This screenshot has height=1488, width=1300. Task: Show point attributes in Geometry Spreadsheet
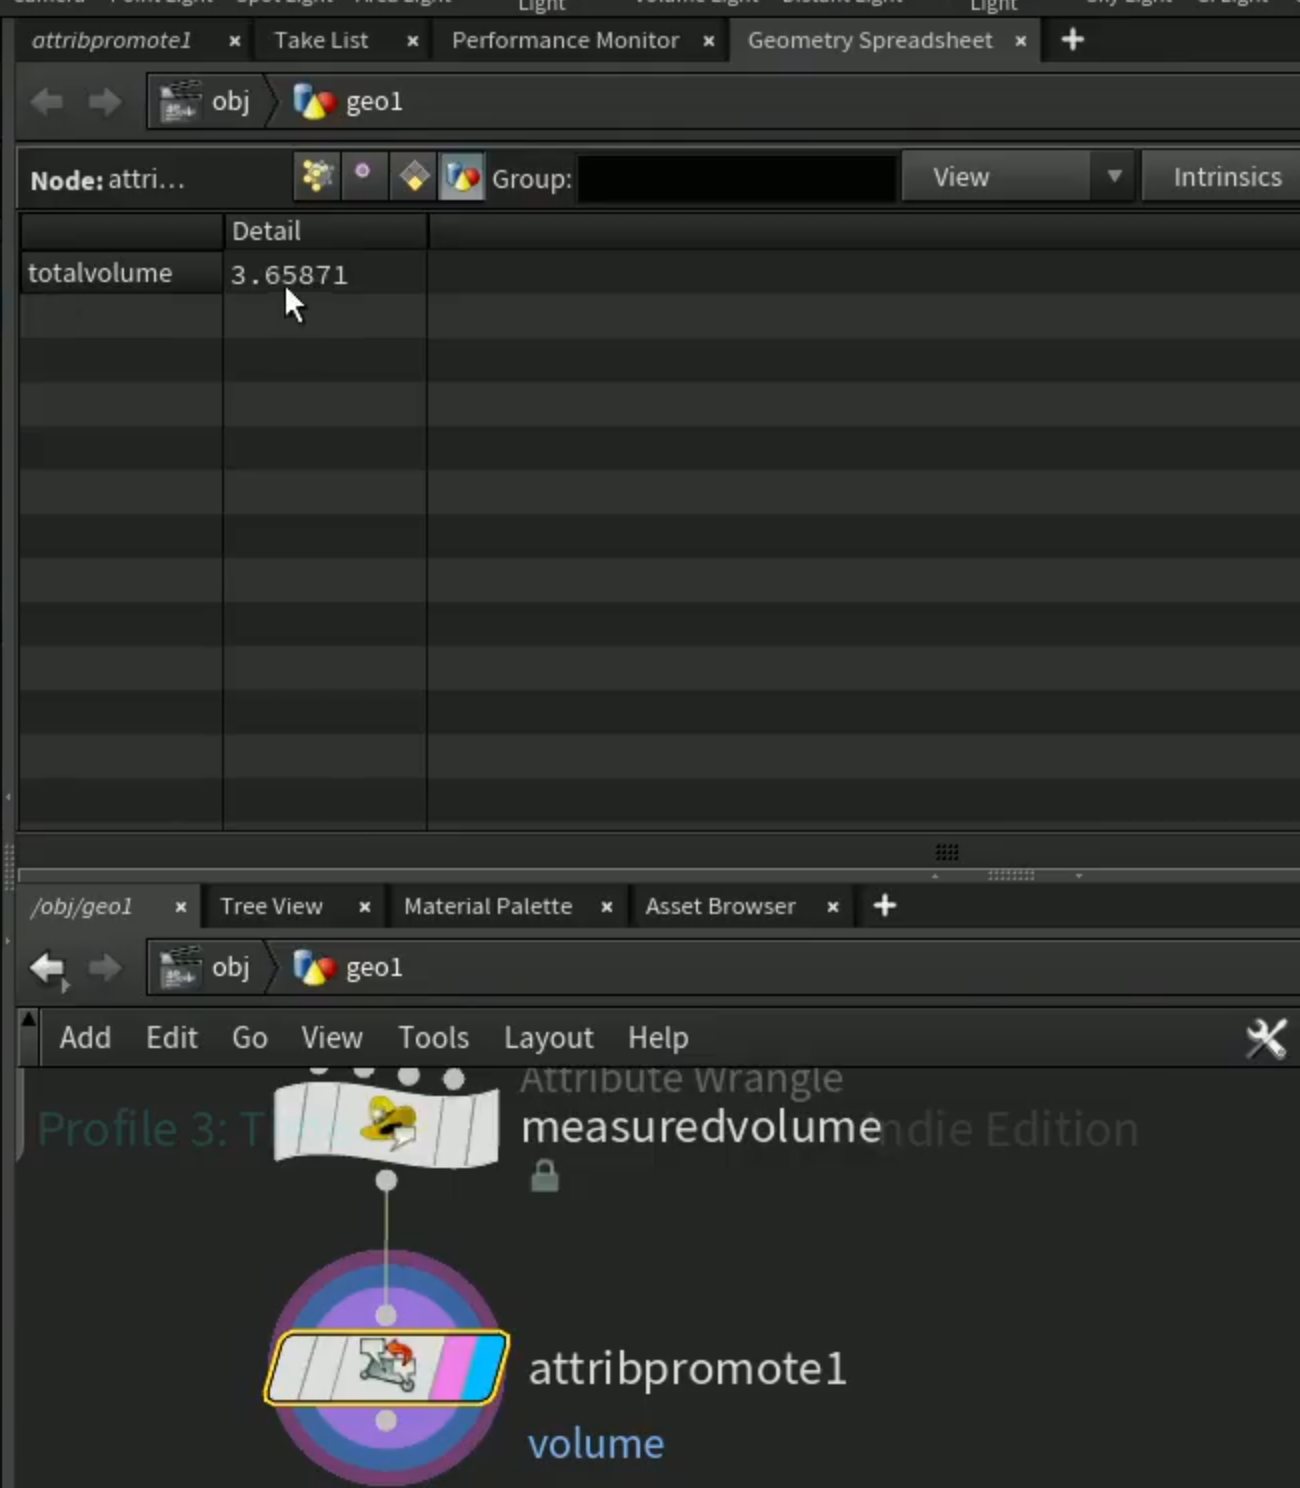pos(317,177)
